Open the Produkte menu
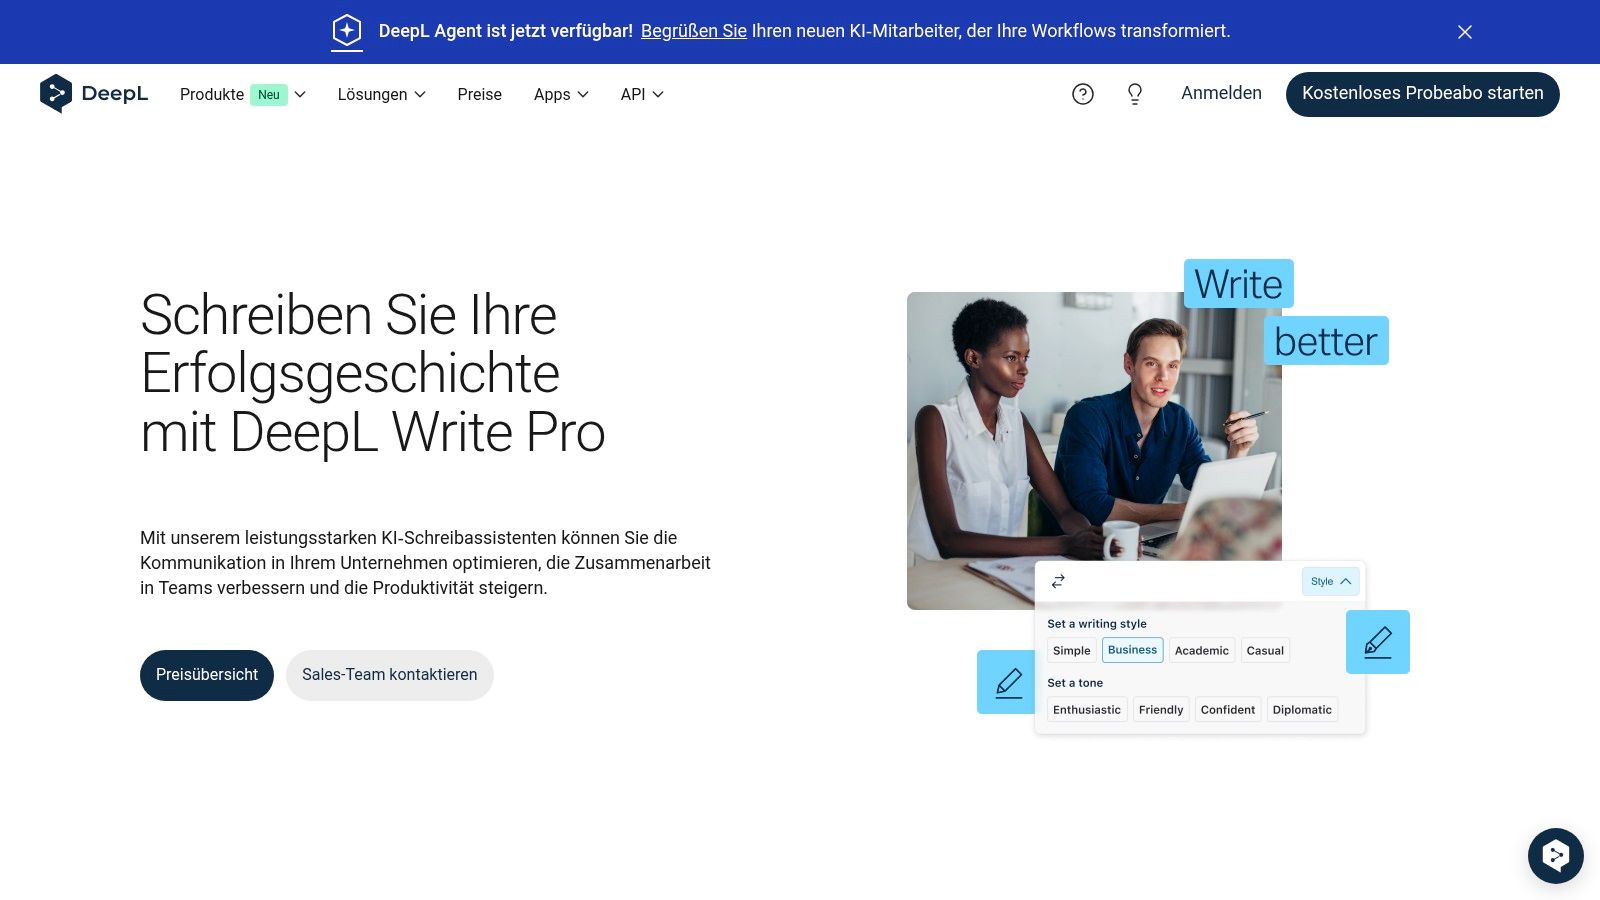 (211, 94)
